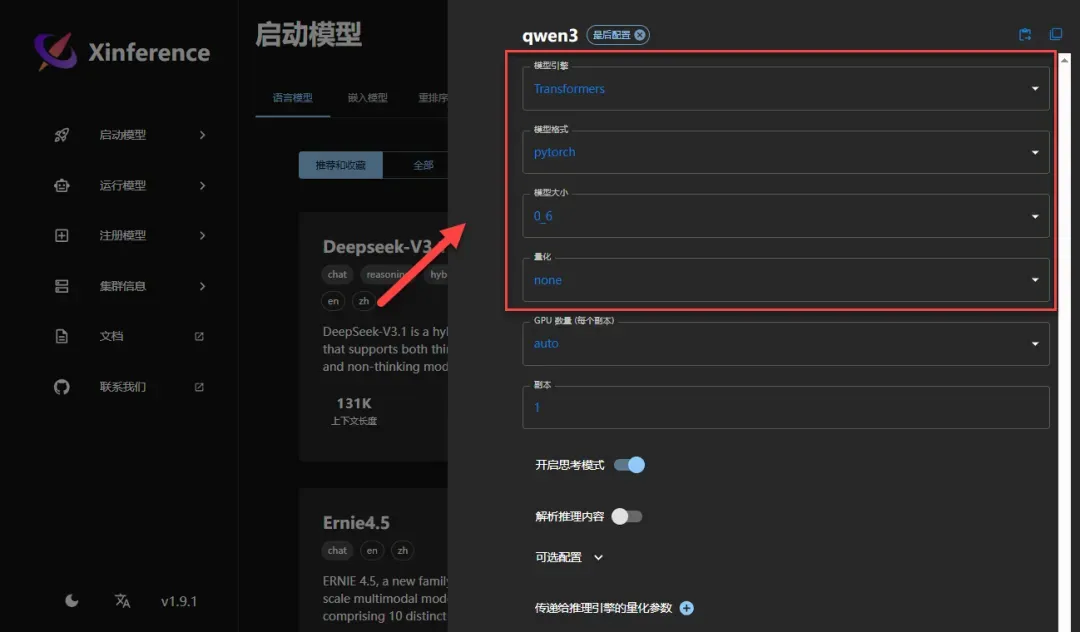
Task: Click the qwen3 panel title
Action: (550, 35)
